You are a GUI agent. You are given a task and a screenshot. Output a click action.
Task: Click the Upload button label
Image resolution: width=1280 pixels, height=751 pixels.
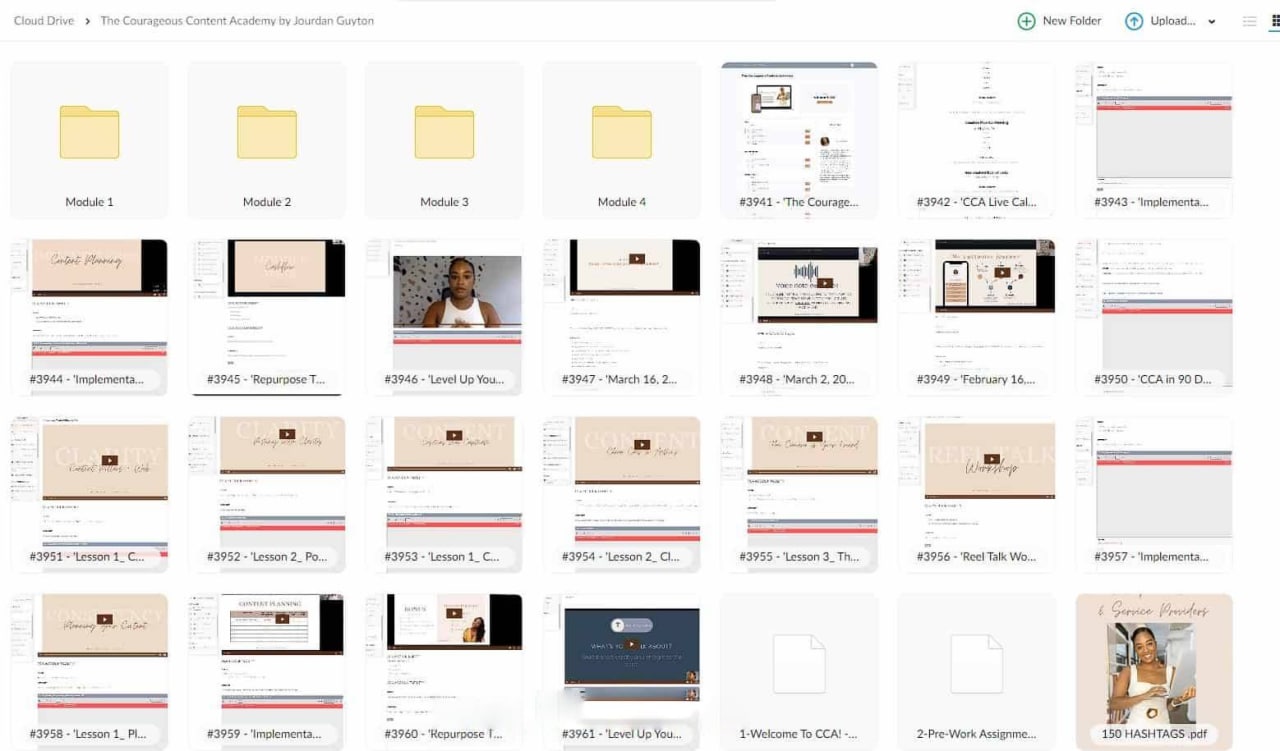click(1172, 20)
